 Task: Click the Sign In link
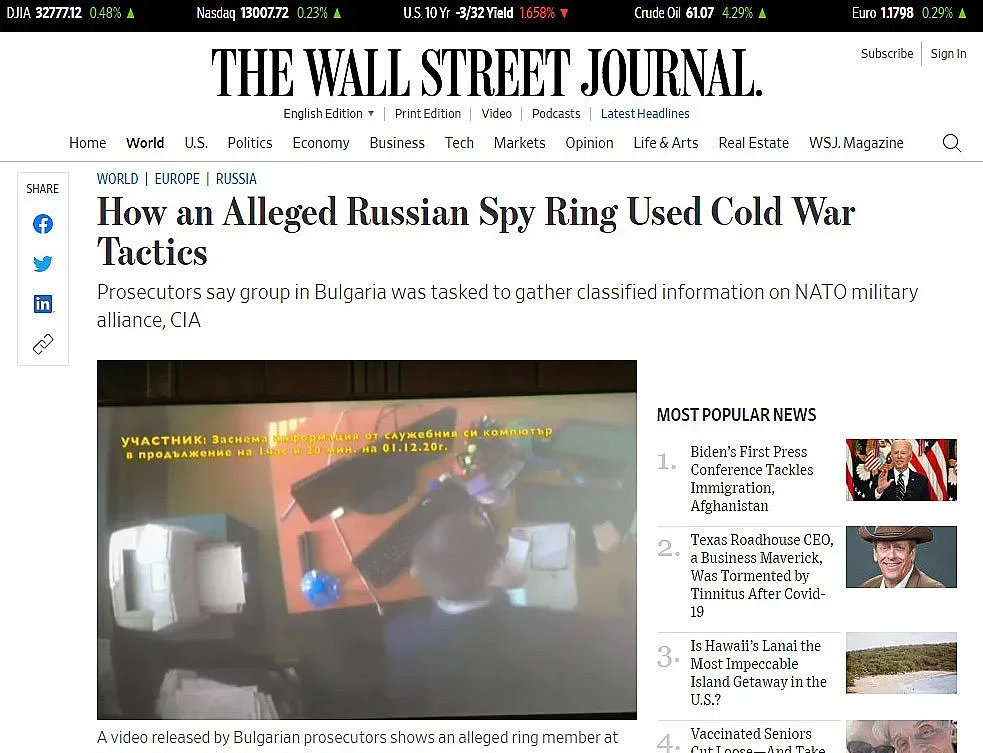pyautogui.click(x=948, y=53)
